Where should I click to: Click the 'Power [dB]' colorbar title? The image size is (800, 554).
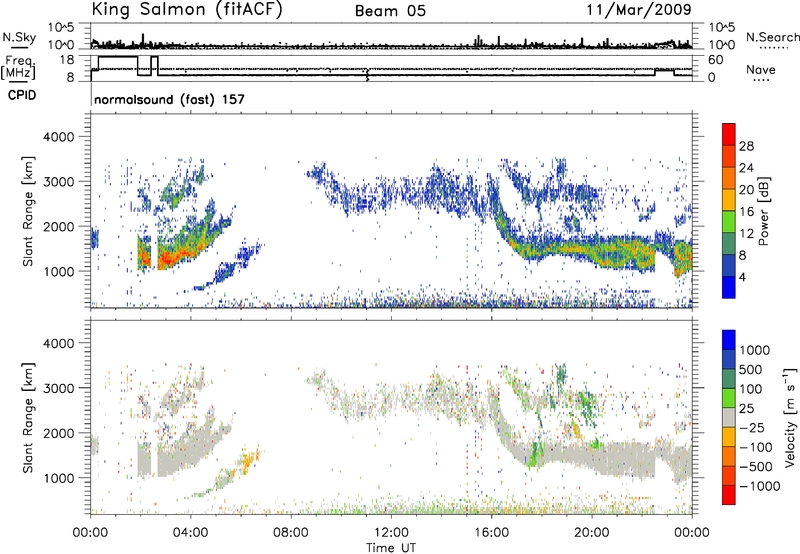tap(763, 211)
